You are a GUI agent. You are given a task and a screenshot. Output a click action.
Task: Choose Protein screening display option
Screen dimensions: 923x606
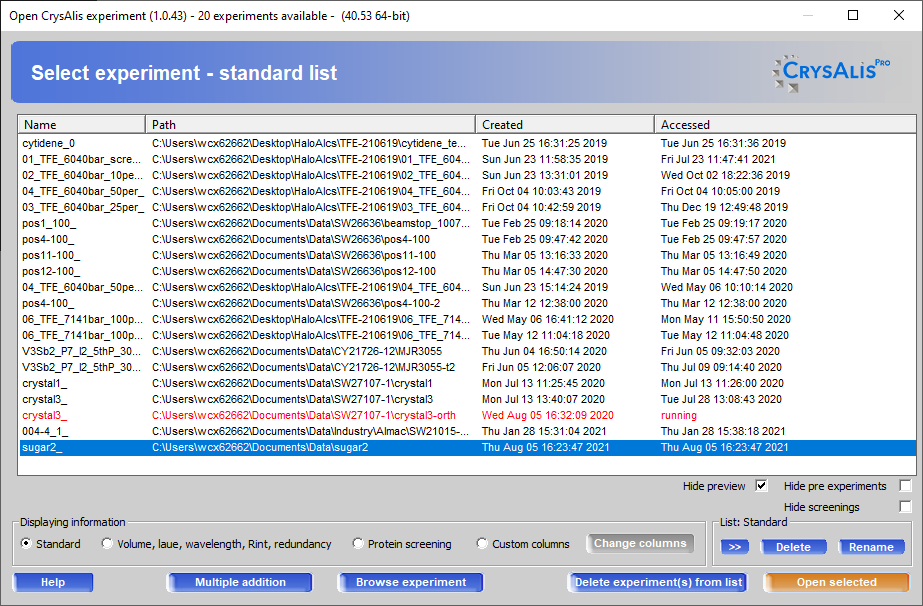pos(359,544)
